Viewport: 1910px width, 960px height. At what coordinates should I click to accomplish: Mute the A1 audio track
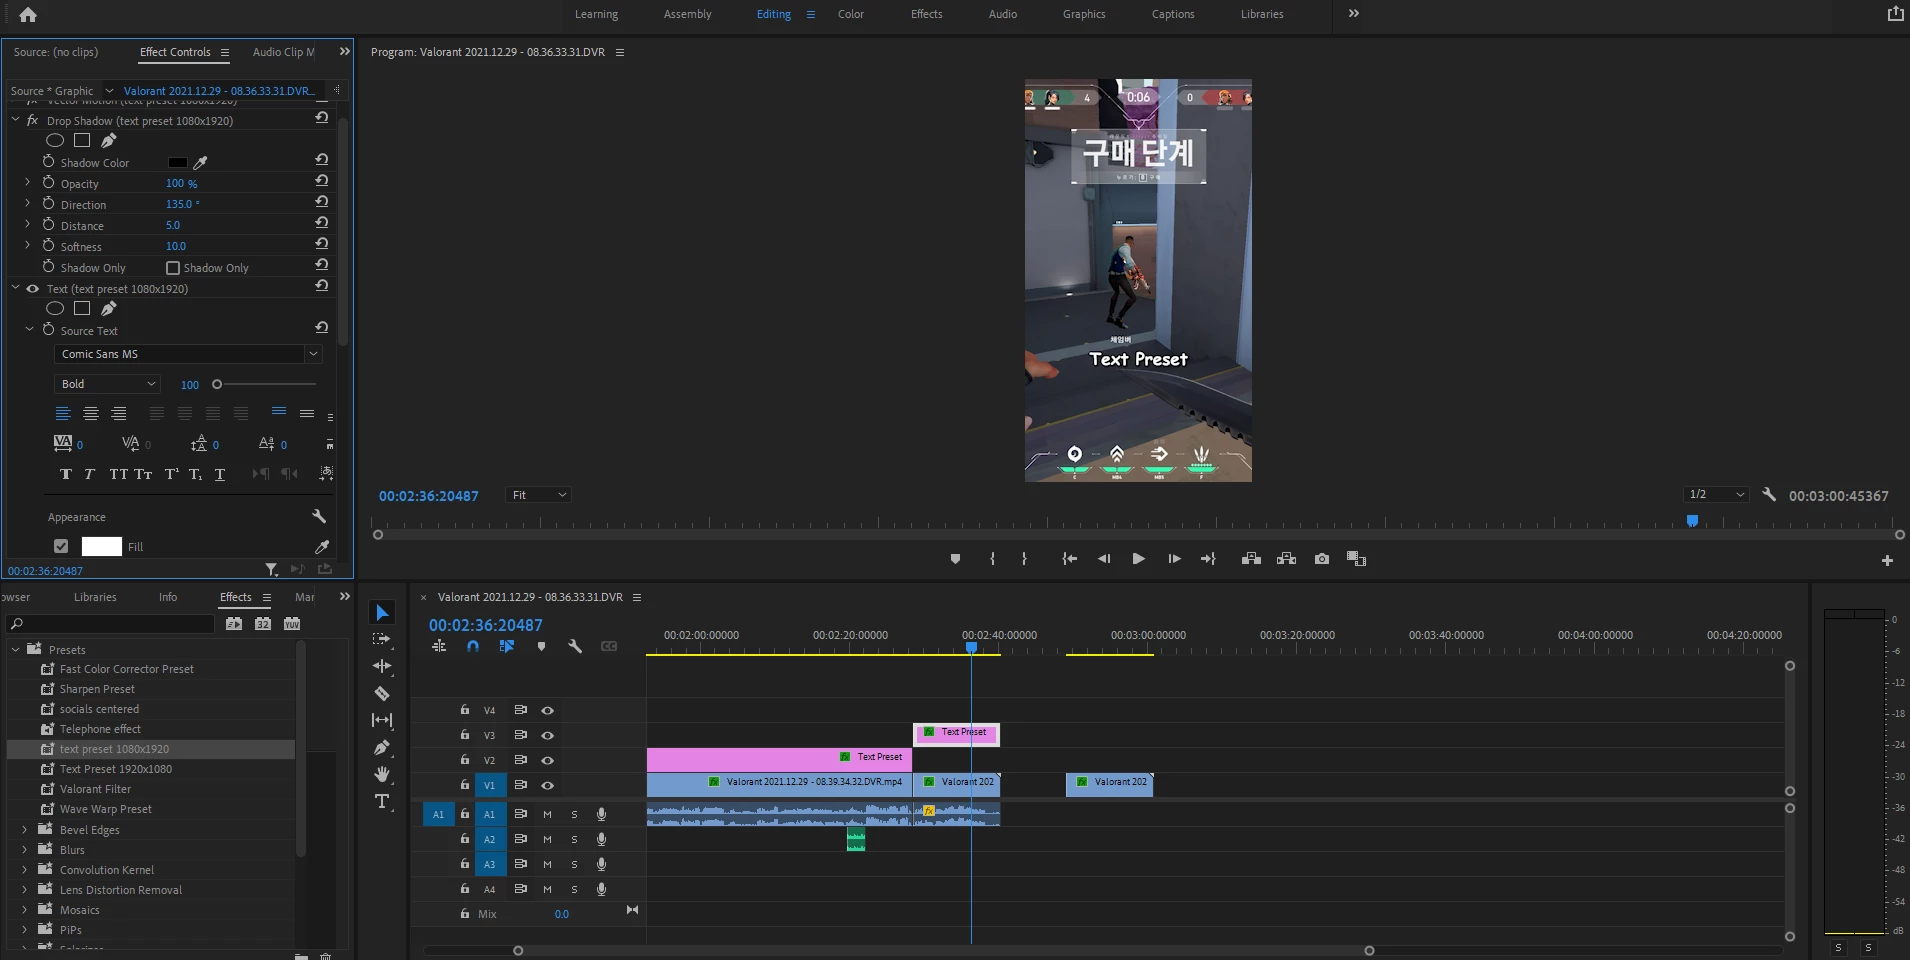click(547, 814)
